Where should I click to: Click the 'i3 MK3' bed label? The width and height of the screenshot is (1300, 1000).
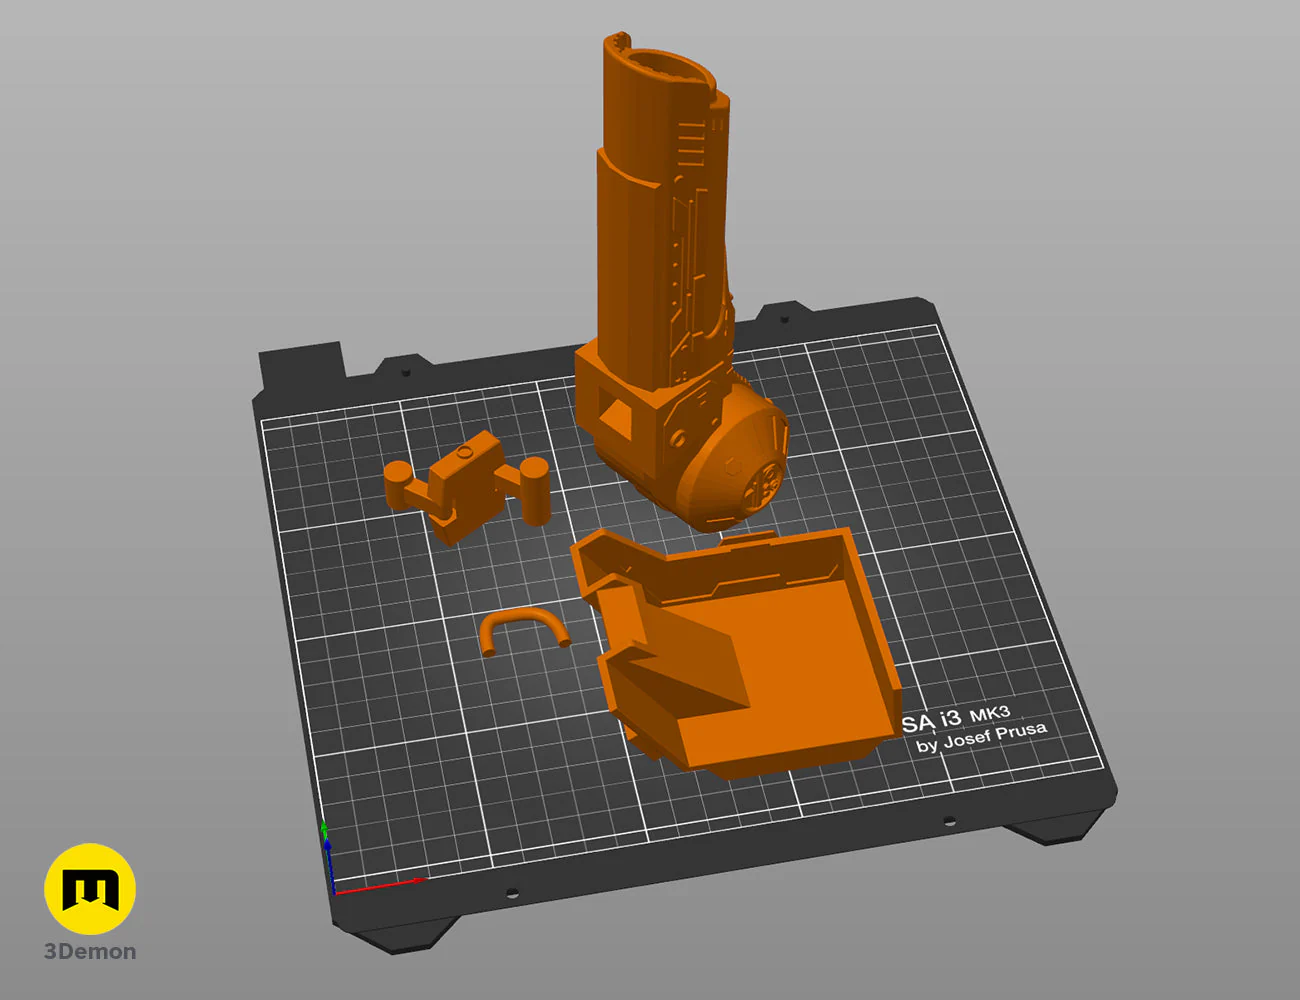pyautogui.click(x=975, y=715)
